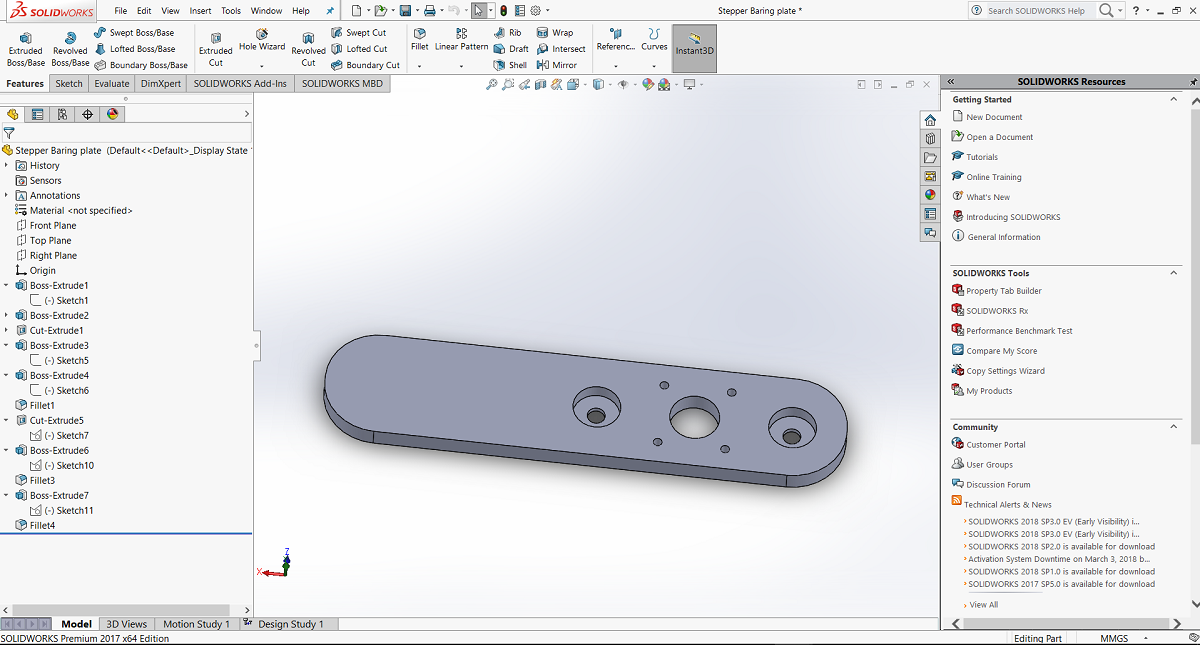Screen dimensions: 1200x645
Task: Apply the Fillet tool
Action: click(419, 40)
